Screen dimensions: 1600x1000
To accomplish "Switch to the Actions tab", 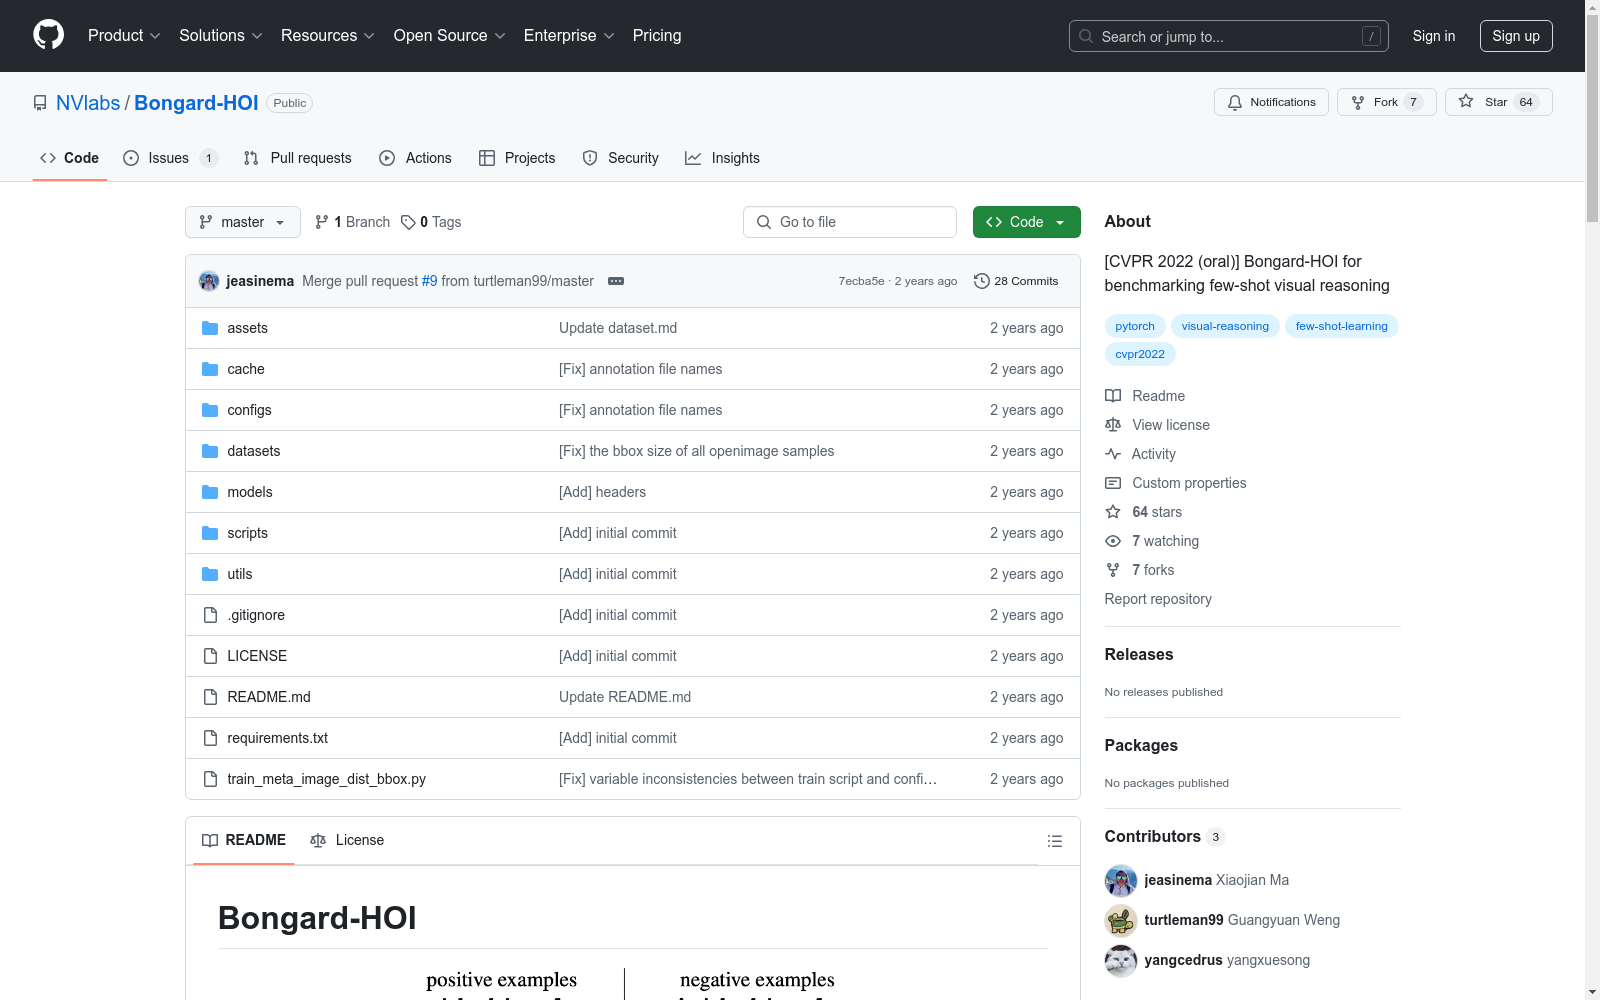I will point(416,158).
